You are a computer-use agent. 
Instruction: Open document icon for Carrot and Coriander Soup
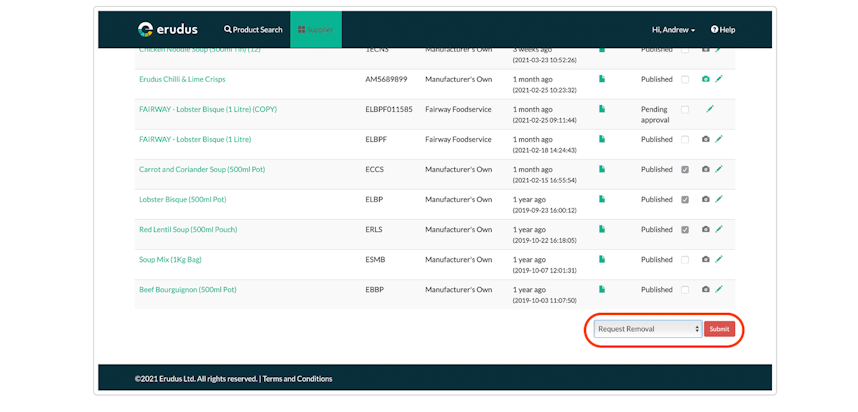602,169
